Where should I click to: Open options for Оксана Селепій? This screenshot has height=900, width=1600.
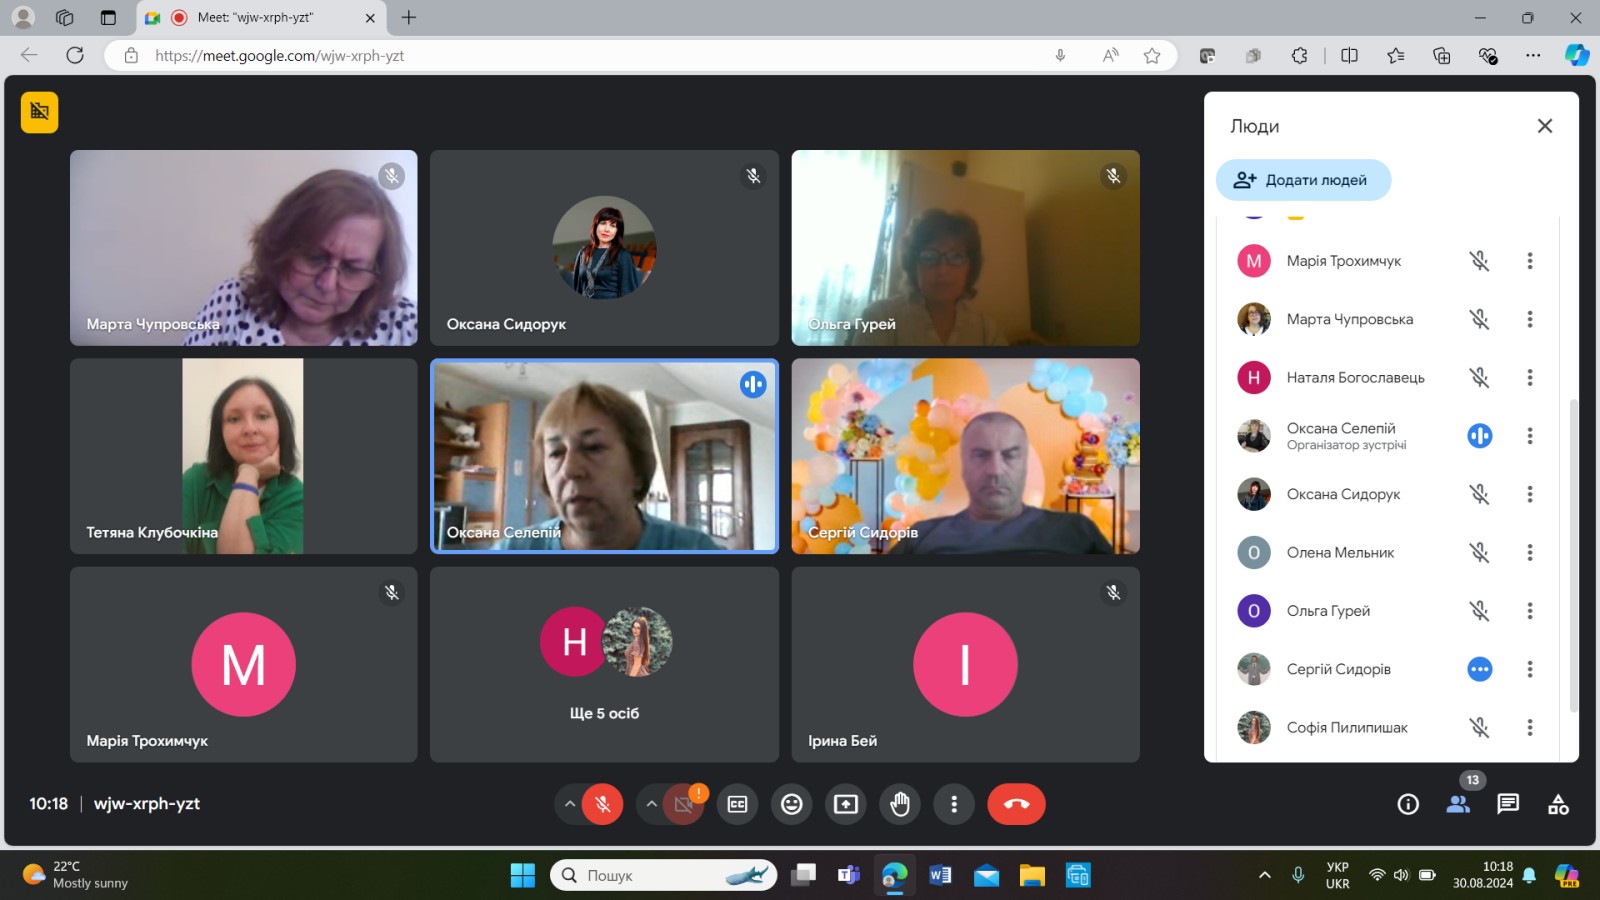click(x=1529, y=436)
